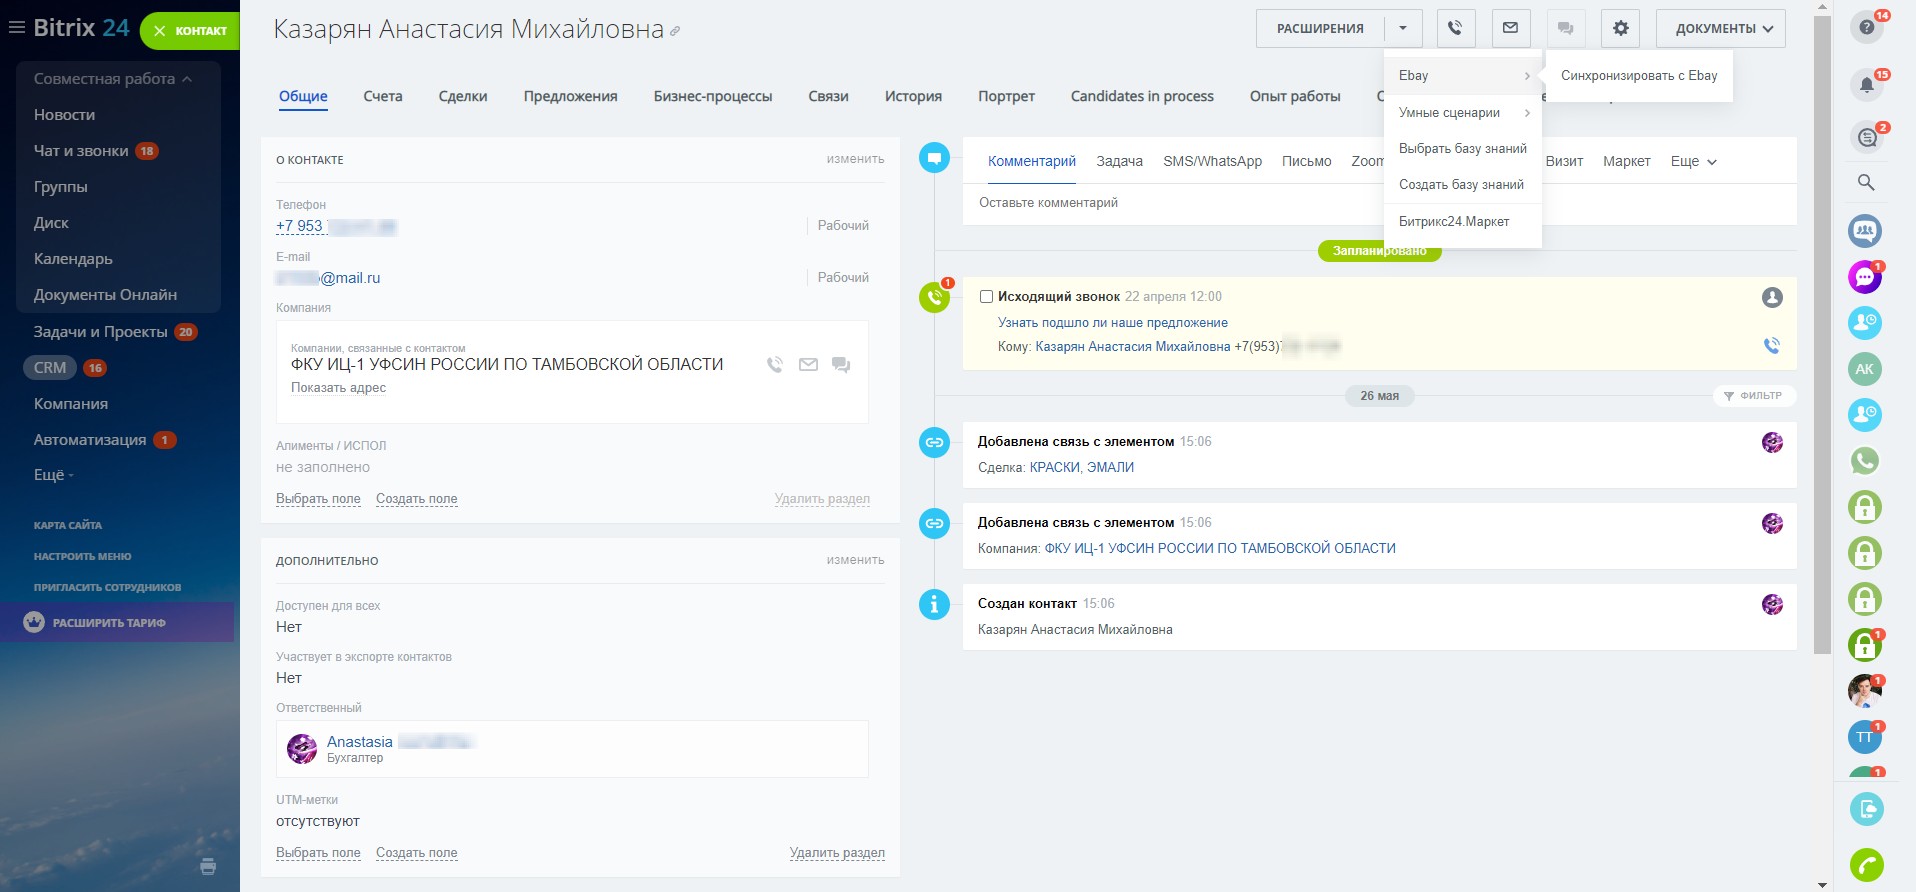Screen dimensions: 1916x892
Task: Call company via phone icon in company card
Action: 774,365
